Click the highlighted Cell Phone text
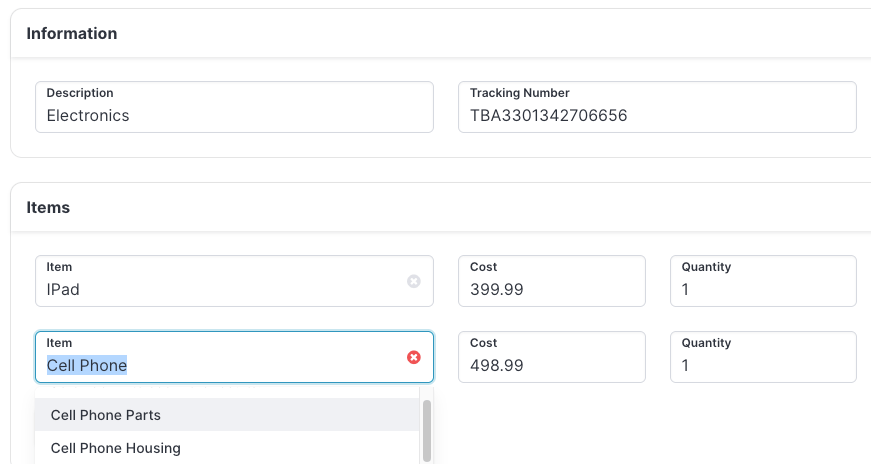The height and width of the screenshot is (464, 871). [x=87, y=365]
